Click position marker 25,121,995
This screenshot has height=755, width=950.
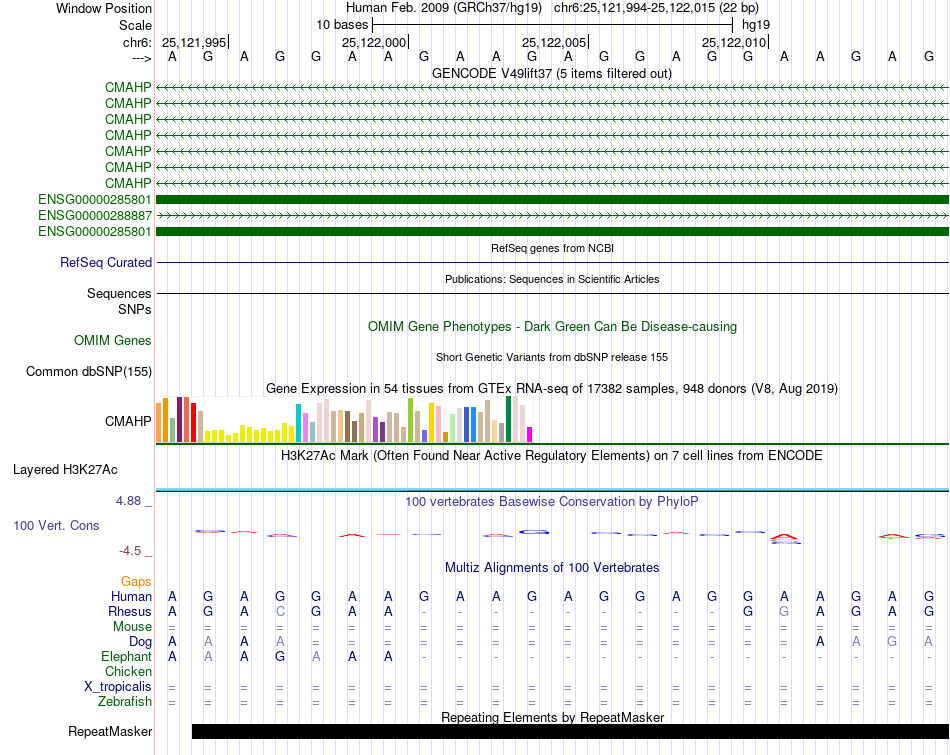pos(194,42)
